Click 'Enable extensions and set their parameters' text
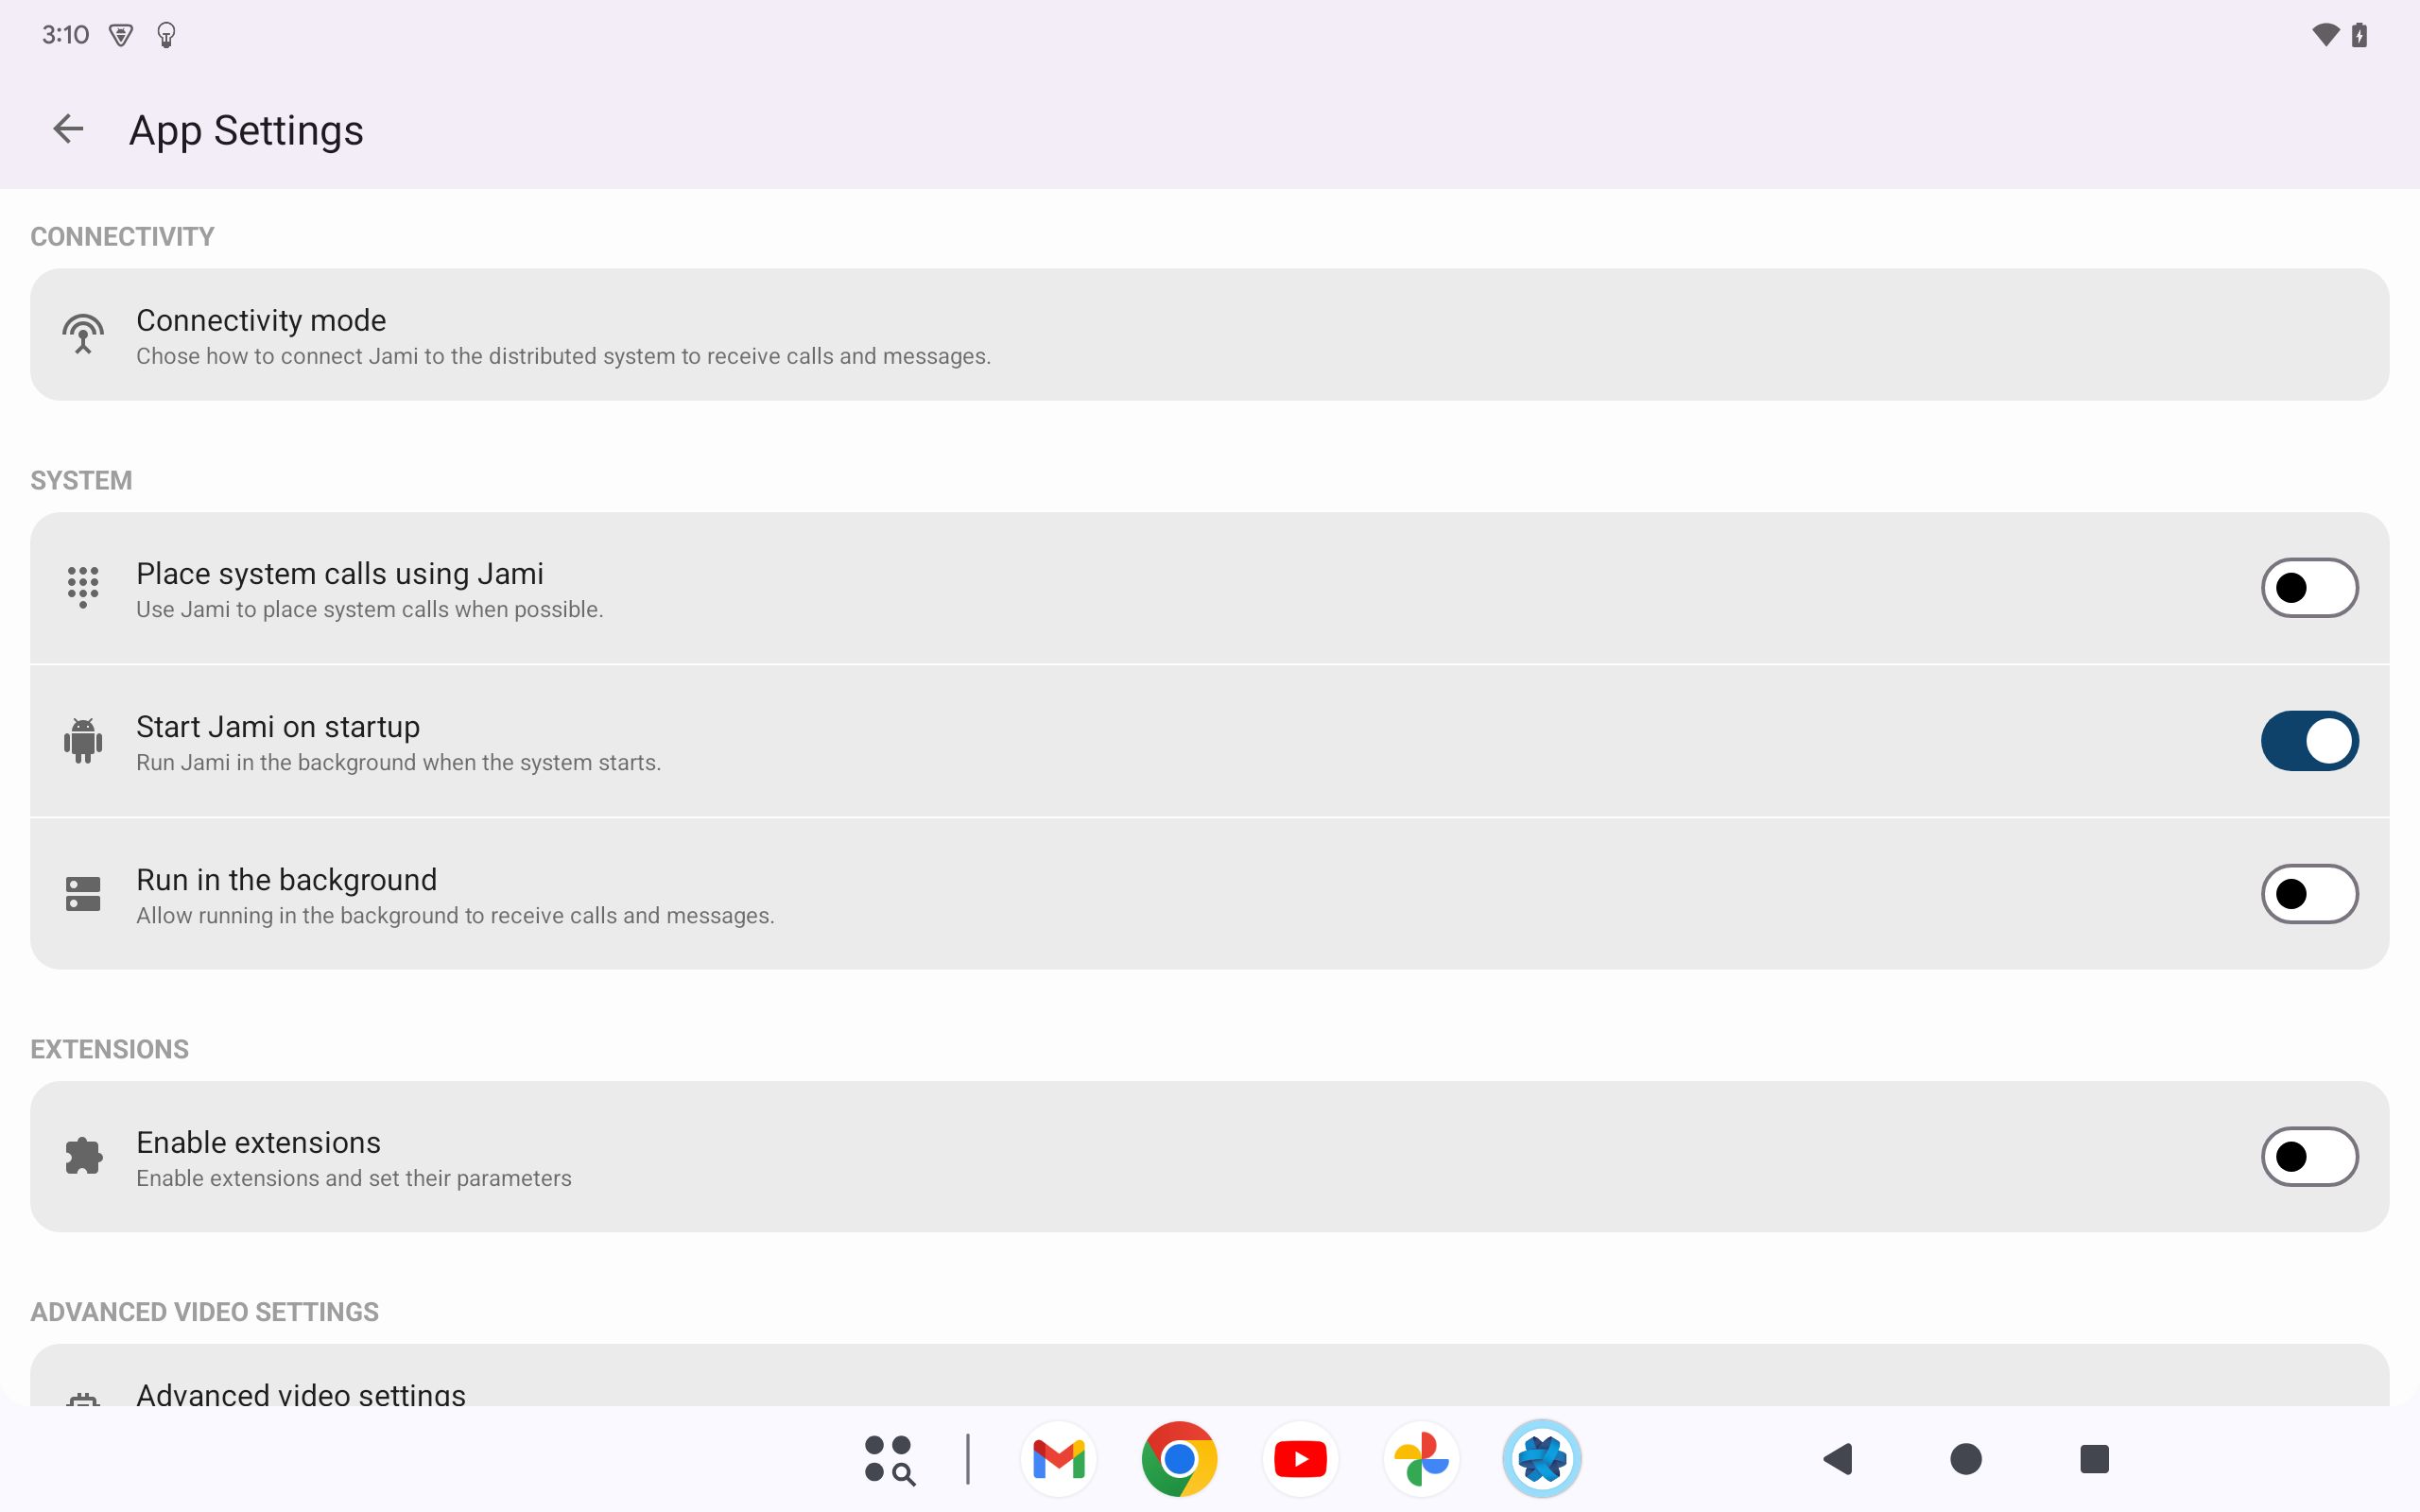The width and height of the screenshot is (2420, 1512). 354,1179
